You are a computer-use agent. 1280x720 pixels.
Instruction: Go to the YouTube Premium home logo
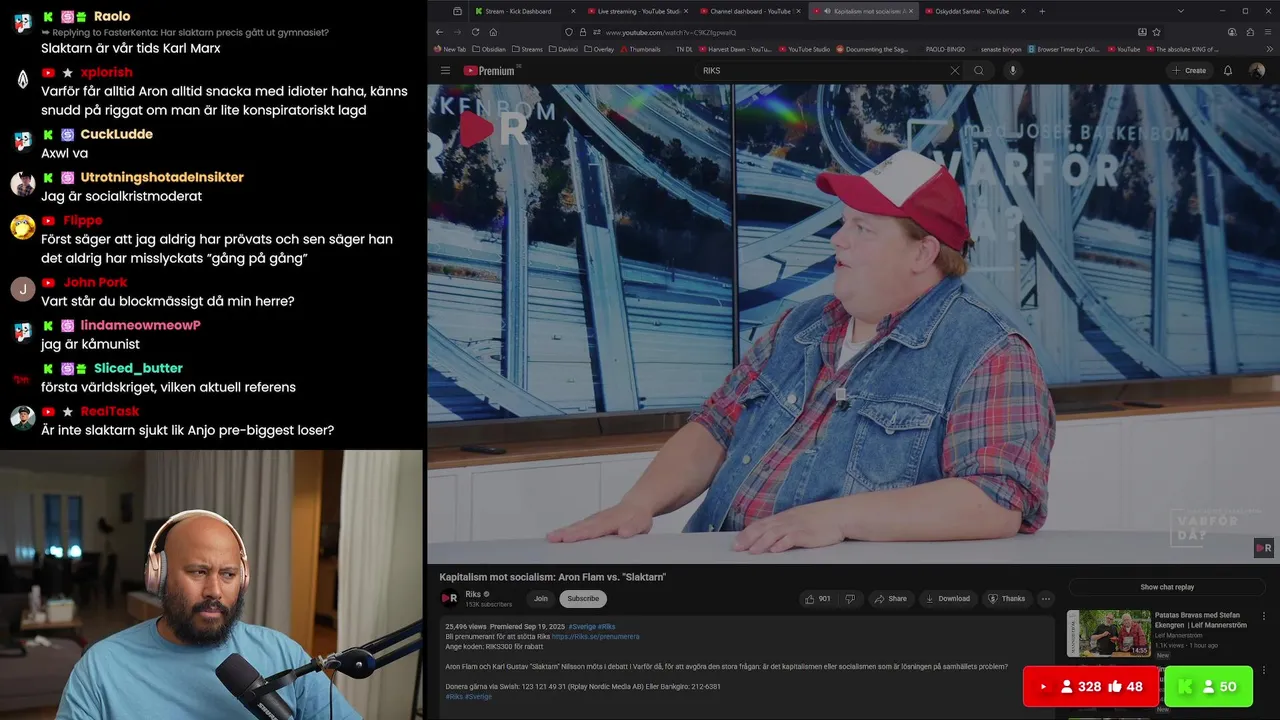point(489,71)
